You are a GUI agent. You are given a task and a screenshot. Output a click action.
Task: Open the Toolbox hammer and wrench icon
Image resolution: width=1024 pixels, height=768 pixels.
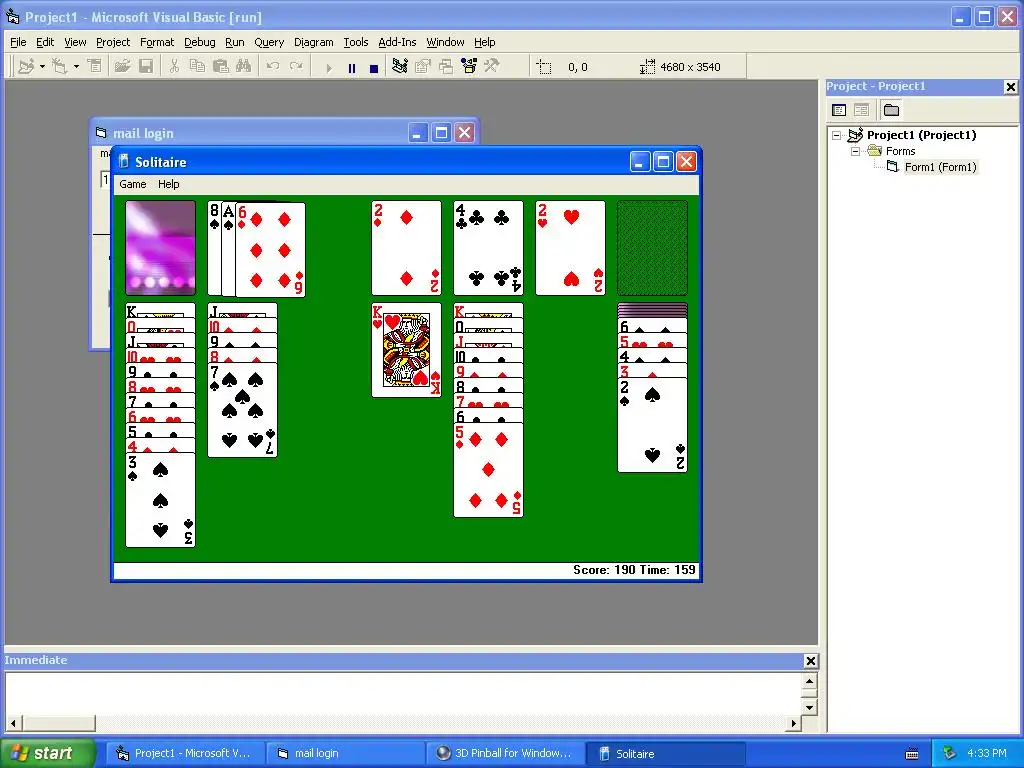pos(492,66)
